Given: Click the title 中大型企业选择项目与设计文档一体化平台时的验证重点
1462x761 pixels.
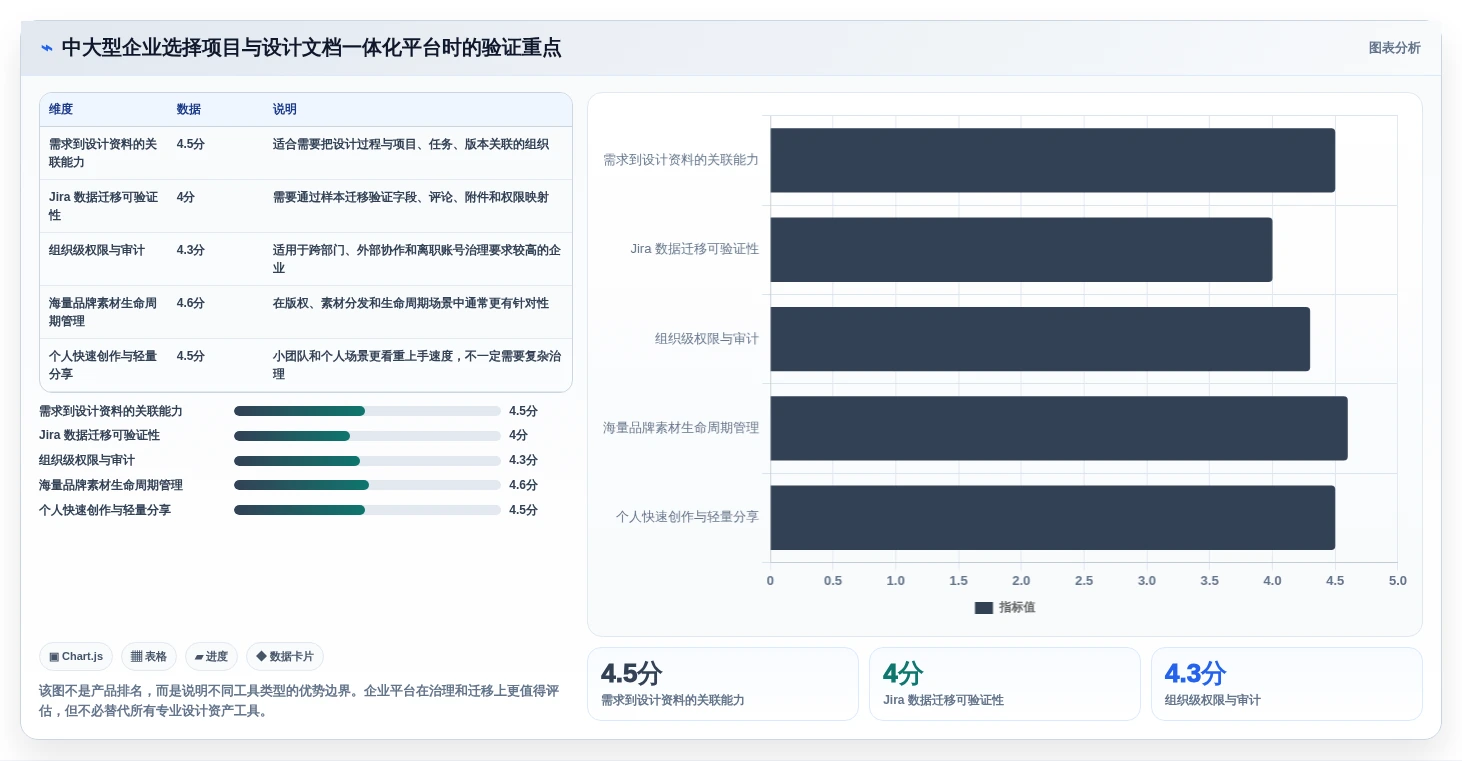Looking at the screenshot, I should (x=311, y=48).
